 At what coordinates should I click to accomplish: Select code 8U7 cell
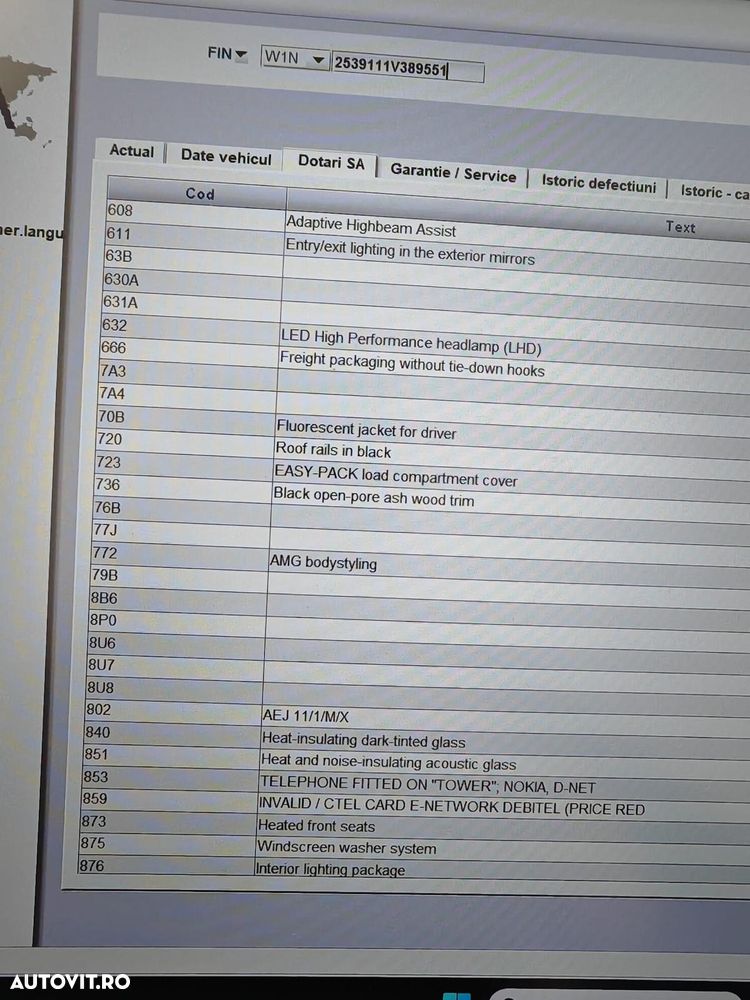[x=174, y=667]
